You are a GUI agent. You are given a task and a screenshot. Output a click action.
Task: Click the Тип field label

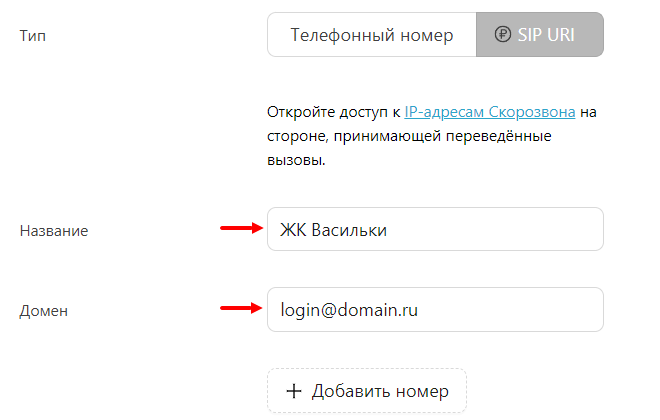coord(33,36)
